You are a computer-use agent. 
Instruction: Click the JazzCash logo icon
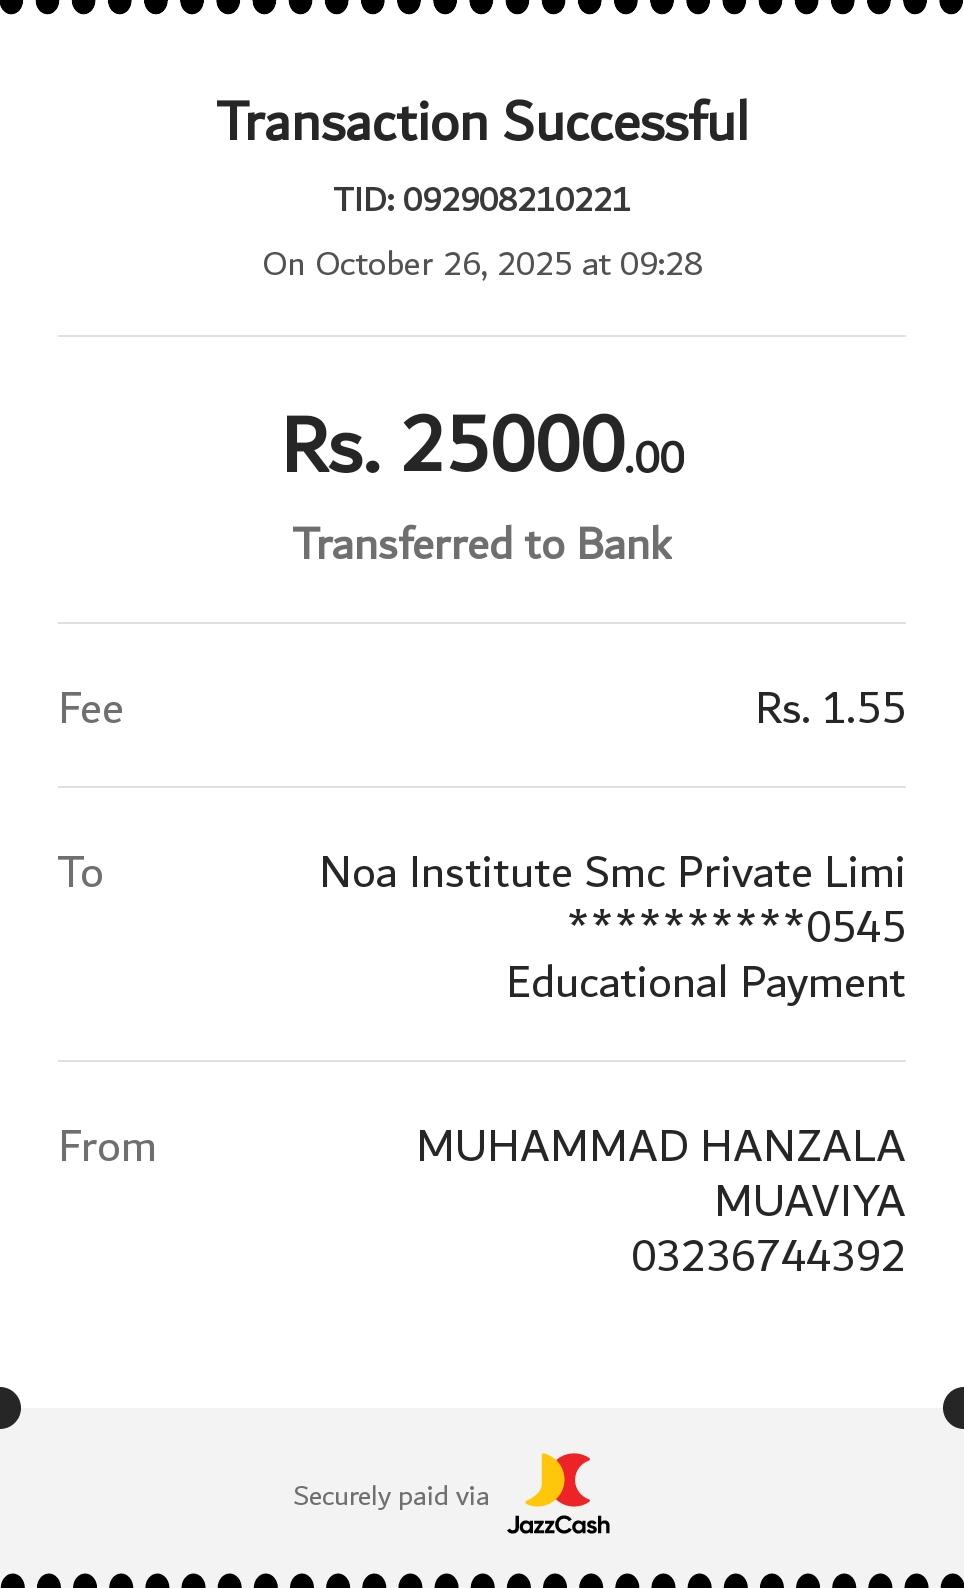click(558, 1480)
